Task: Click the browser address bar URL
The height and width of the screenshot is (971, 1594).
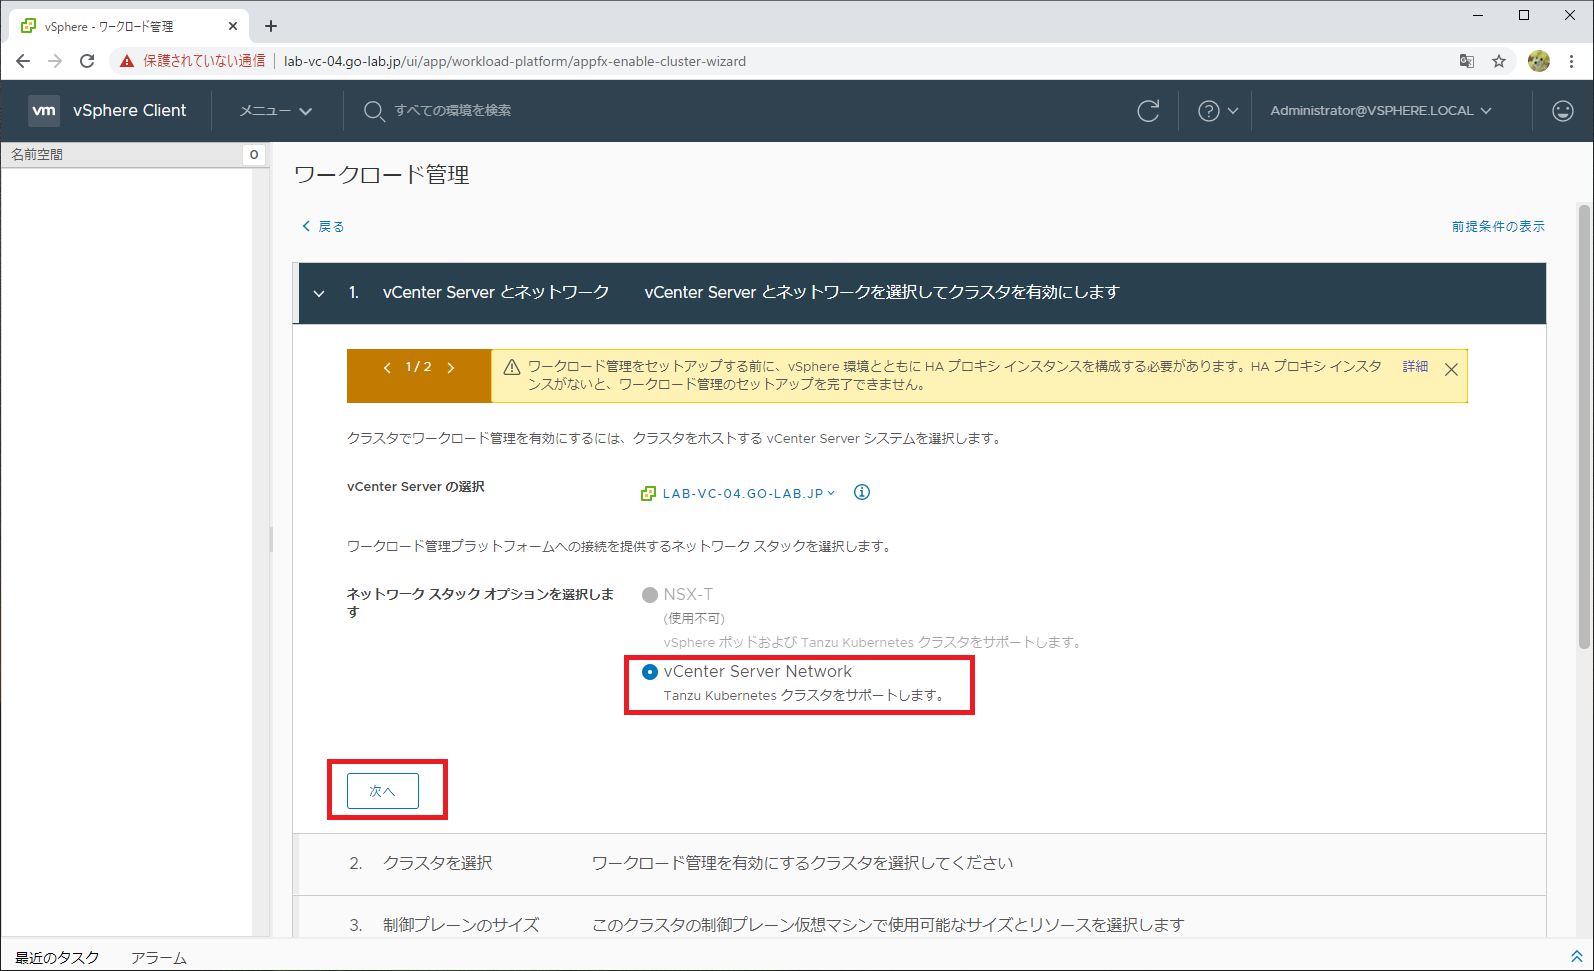Action: (x=515, y=61)
